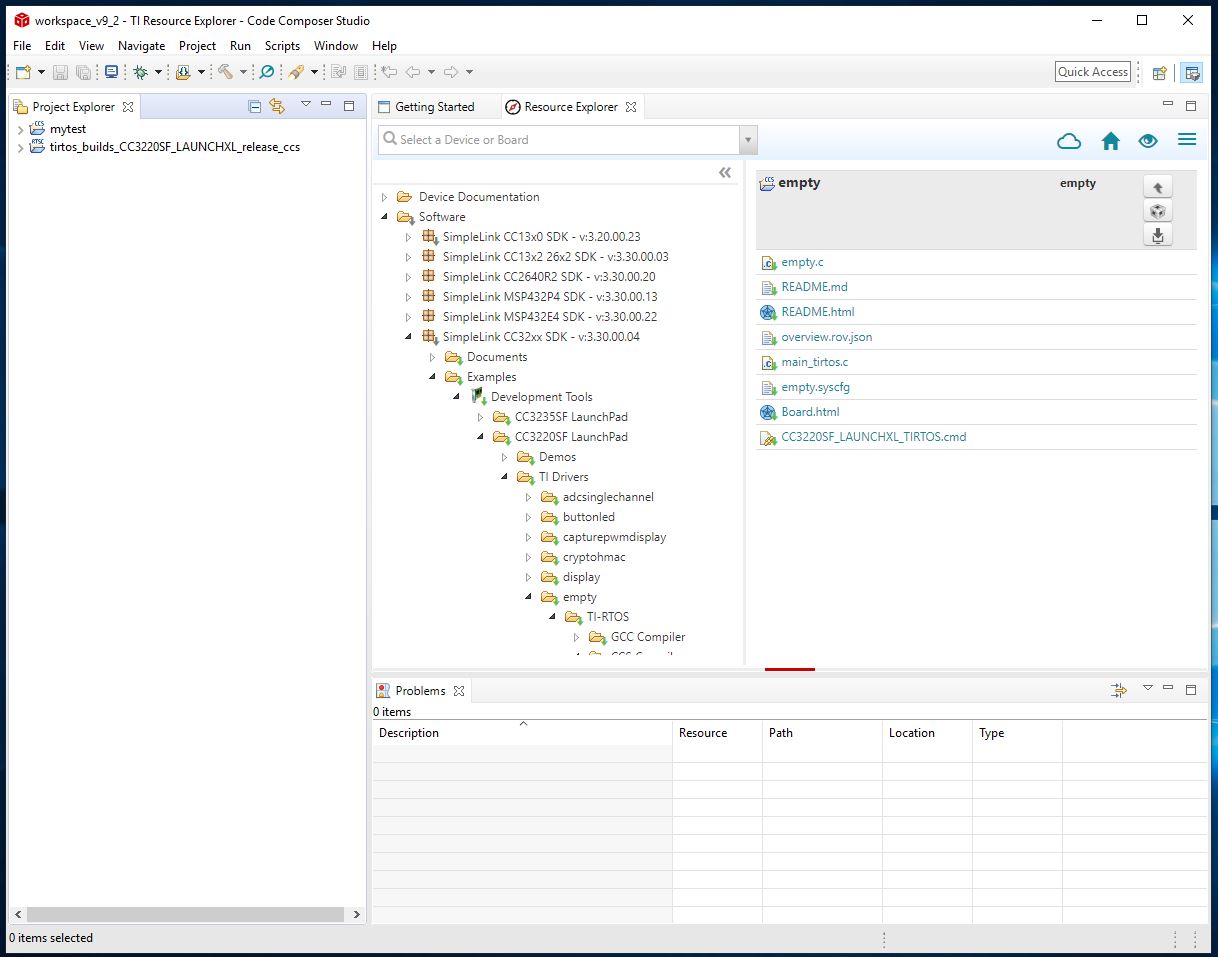Click the import cube button beside empty
The image size is (1218, 957).
click(1157, 211)
